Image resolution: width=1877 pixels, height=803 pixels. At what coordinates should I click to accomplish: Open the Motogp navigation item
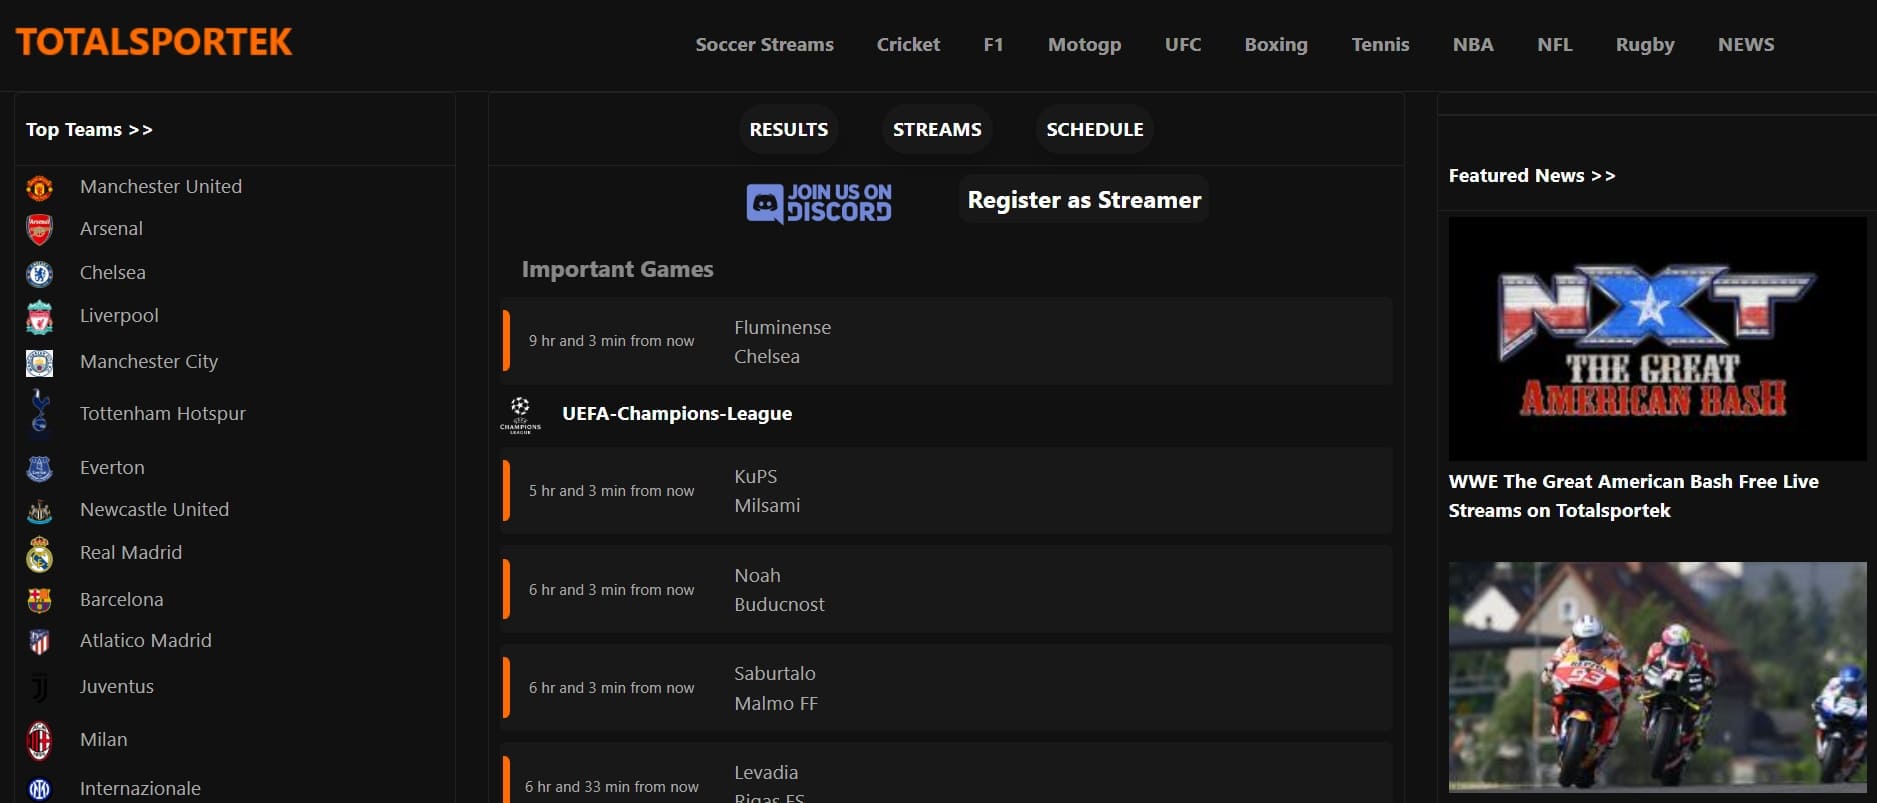tap(1084, 45)
